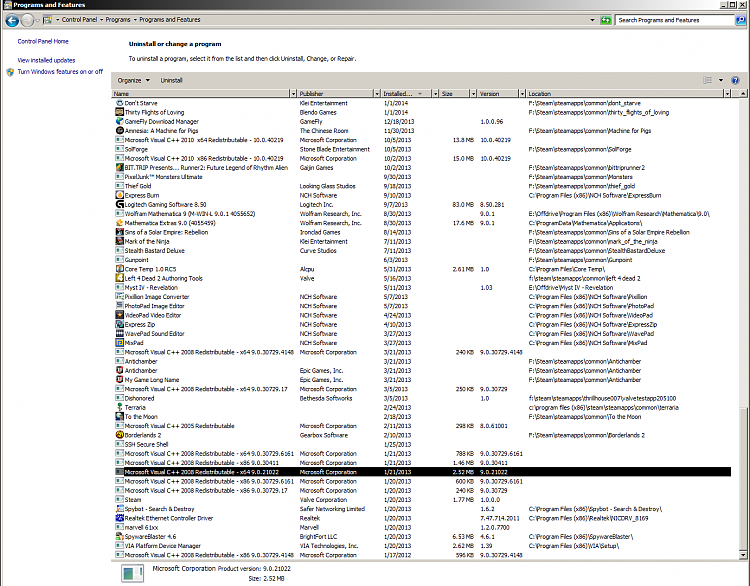750x586 pixels.
Task: Click the Sins of a Solar Empire icon
Action: tap(120, 232)
